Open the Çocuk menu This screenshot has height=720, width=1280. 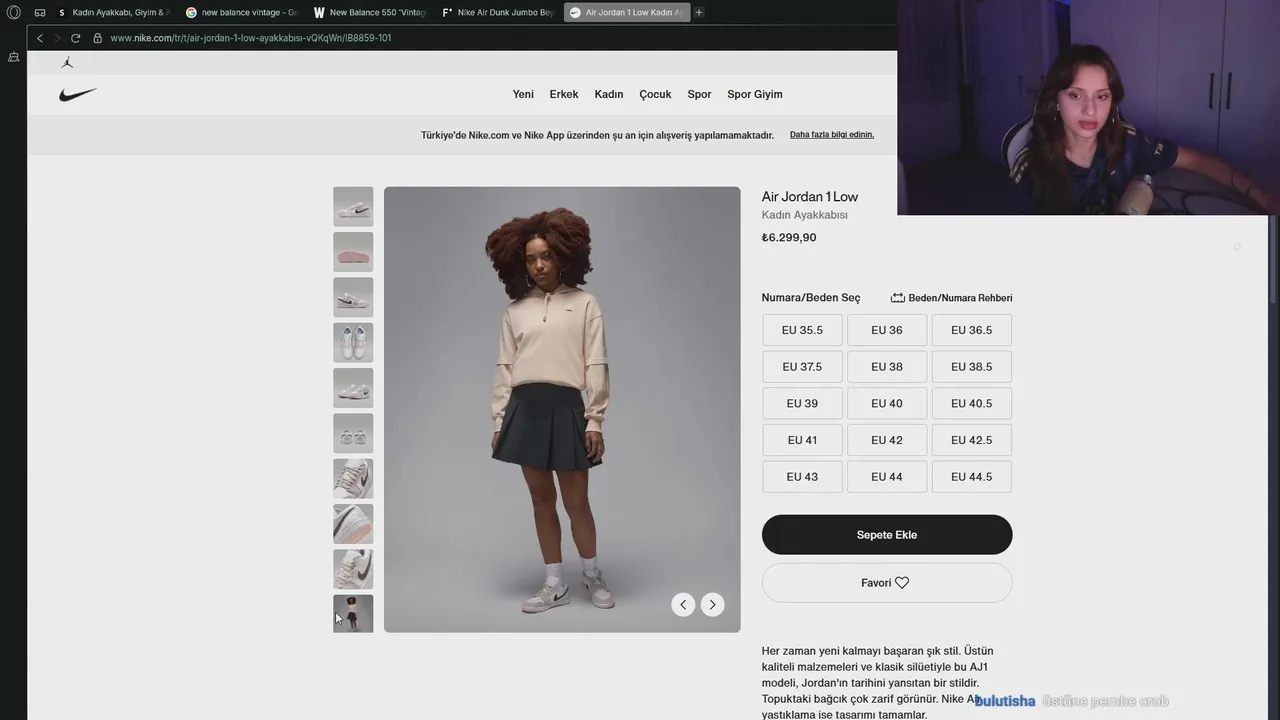(x=655, y=94)
